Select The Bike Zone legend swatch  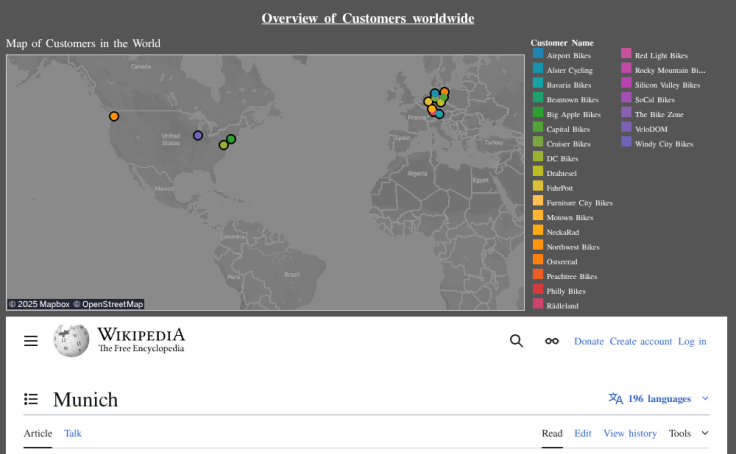[626, 112]
